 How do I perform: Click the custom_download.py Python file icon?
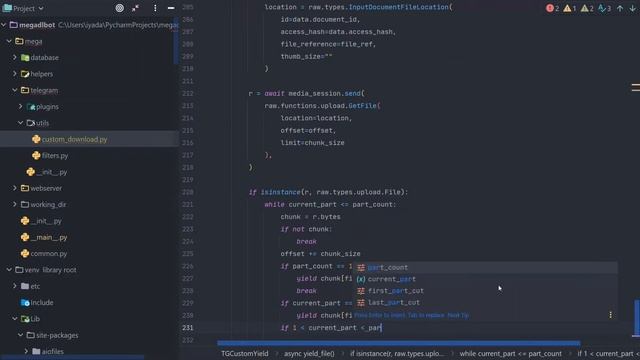[36, 139]
